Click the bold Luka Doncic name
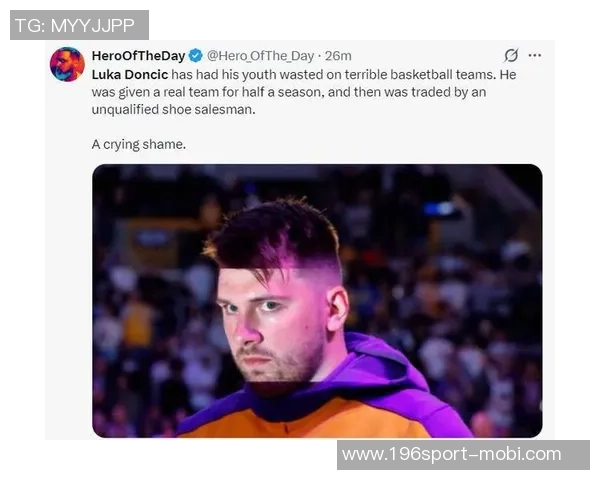 (130, 74)
